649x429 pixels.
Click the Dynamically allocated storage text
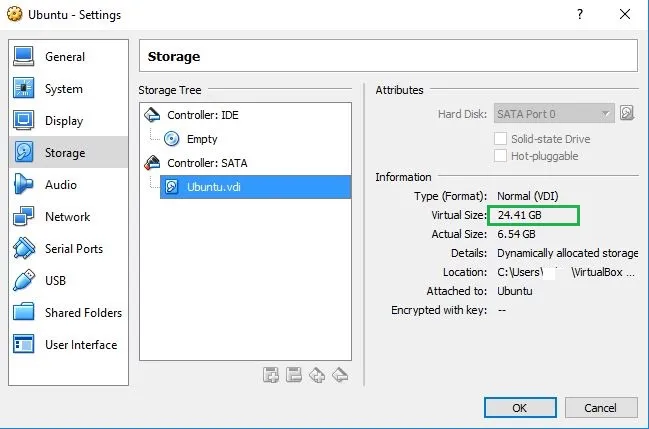point(567,253)
